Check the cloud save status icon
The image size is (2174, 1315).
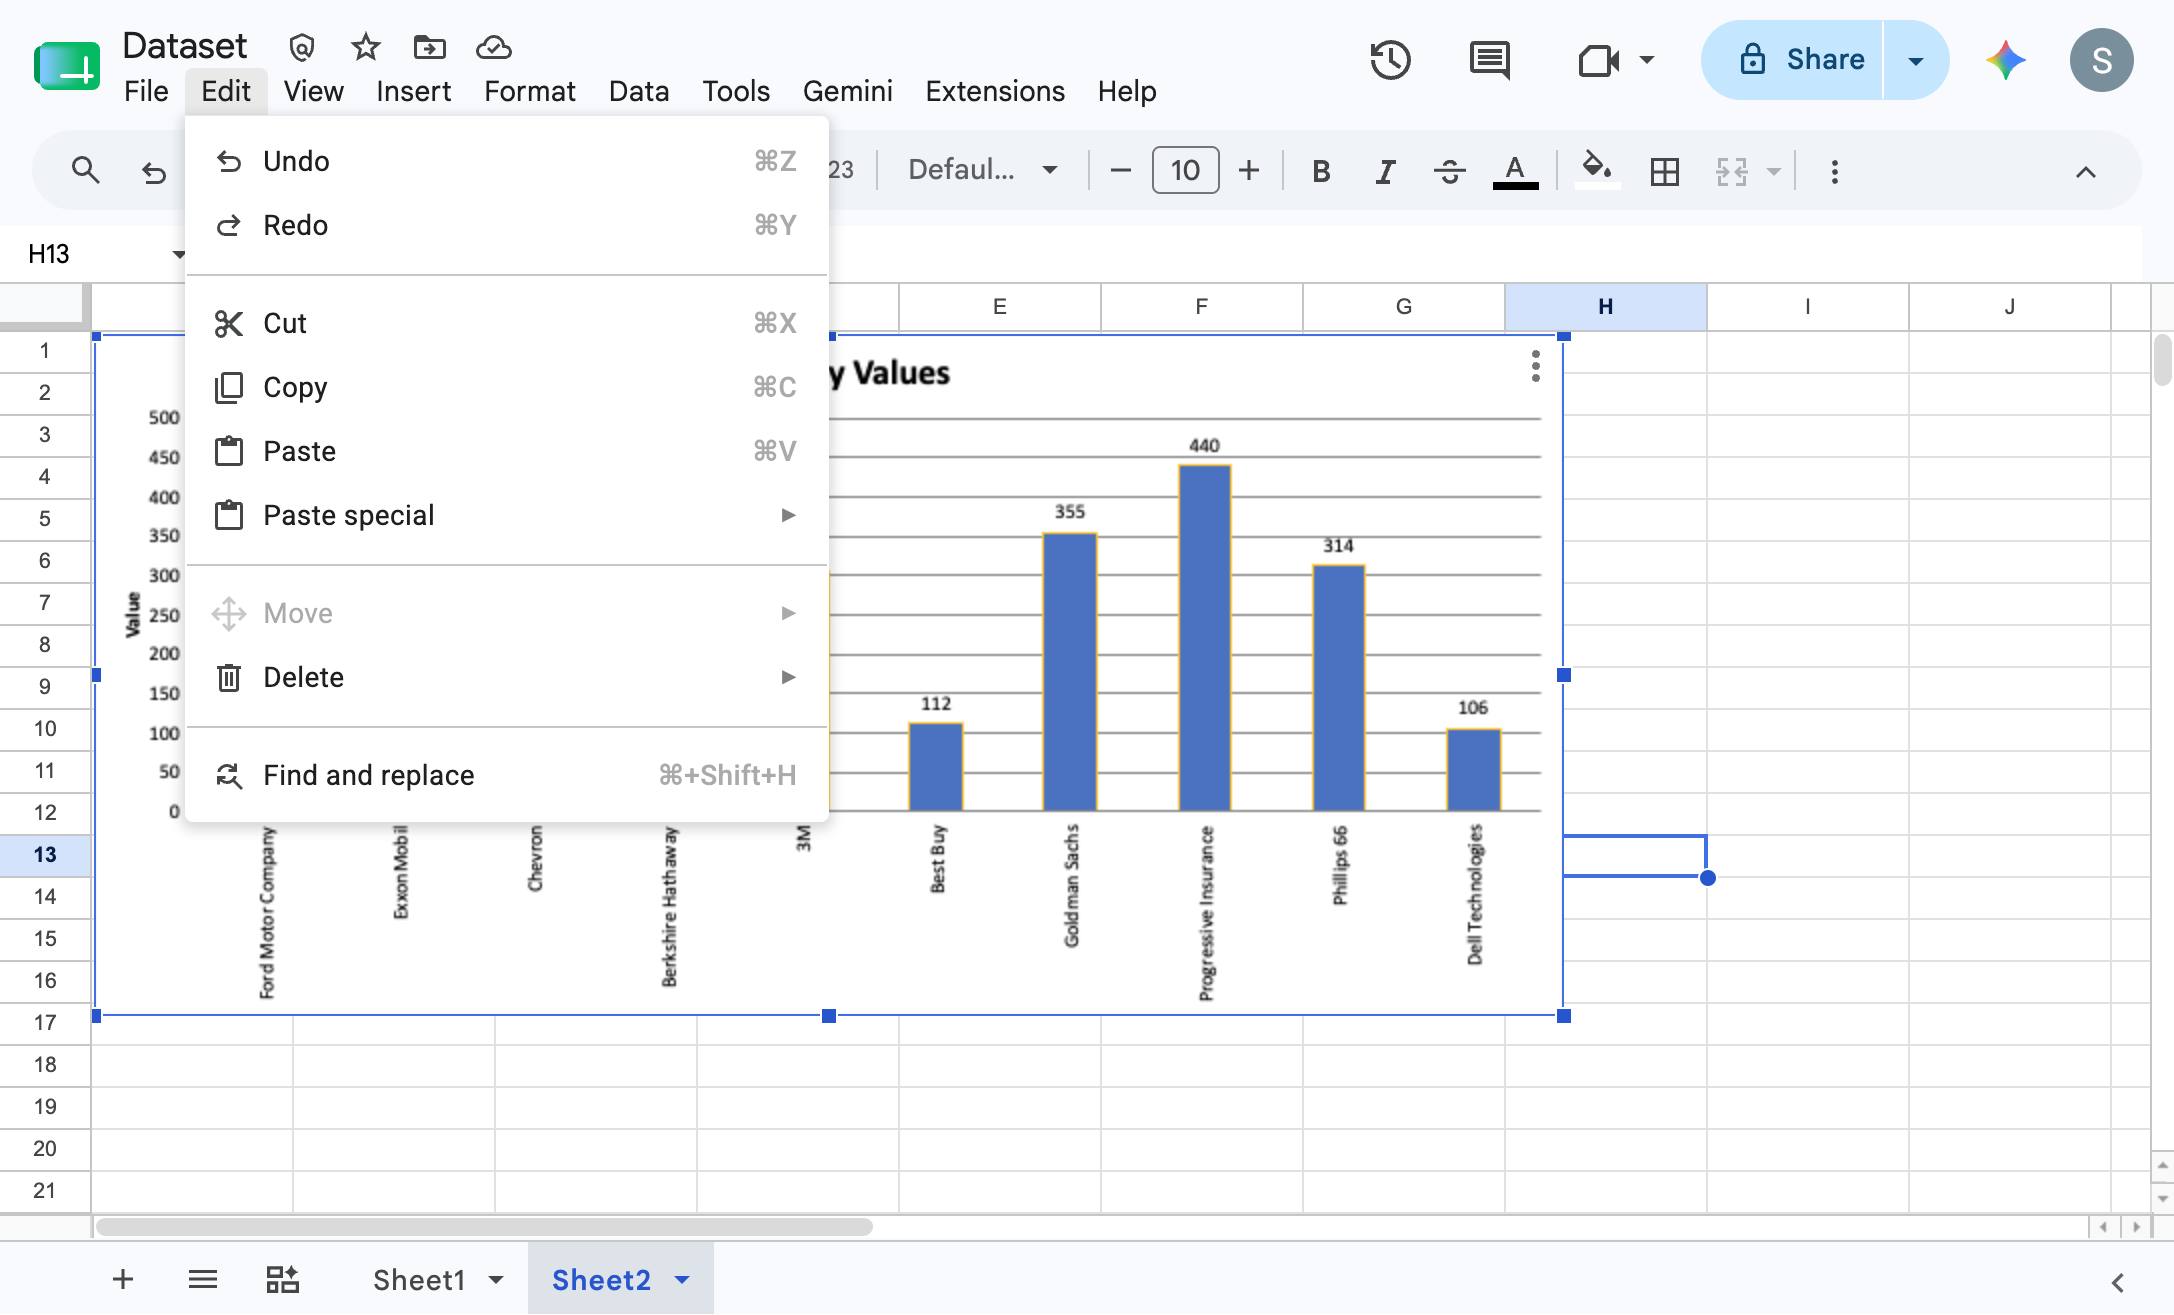click(494, 47)
